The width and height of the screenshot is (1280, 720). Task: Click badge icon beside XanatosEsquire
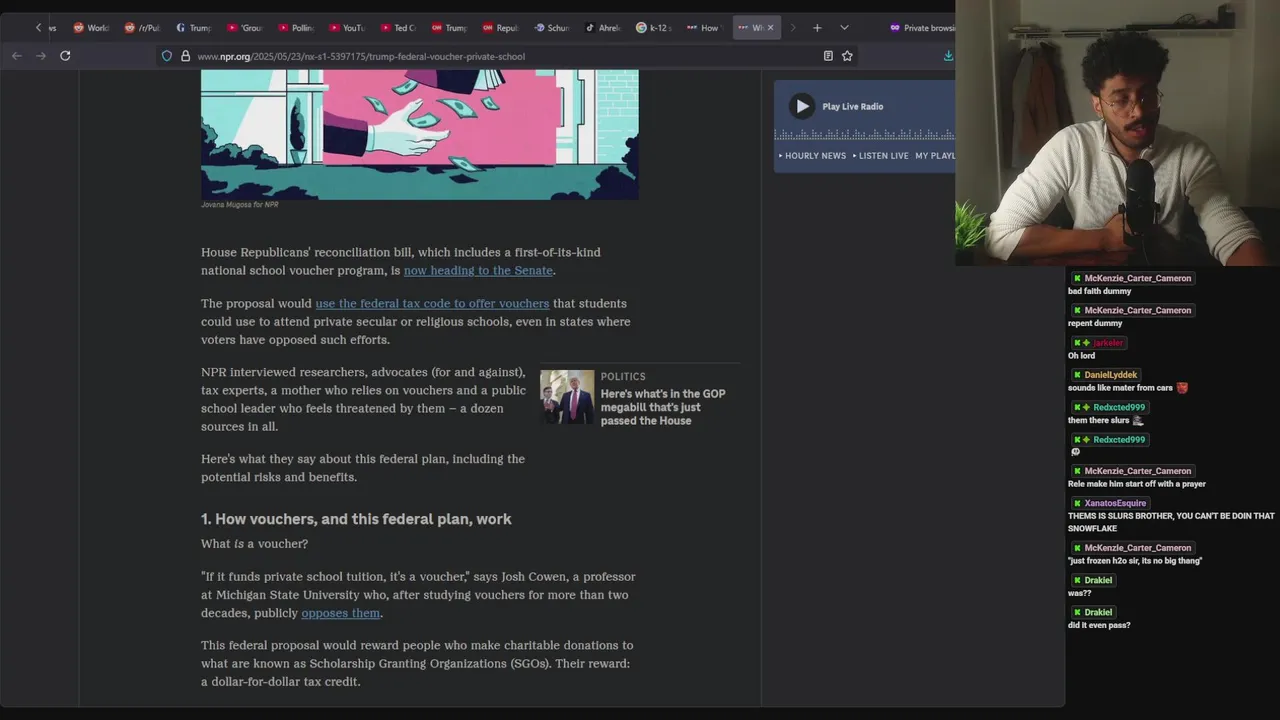coord(1077,503)
